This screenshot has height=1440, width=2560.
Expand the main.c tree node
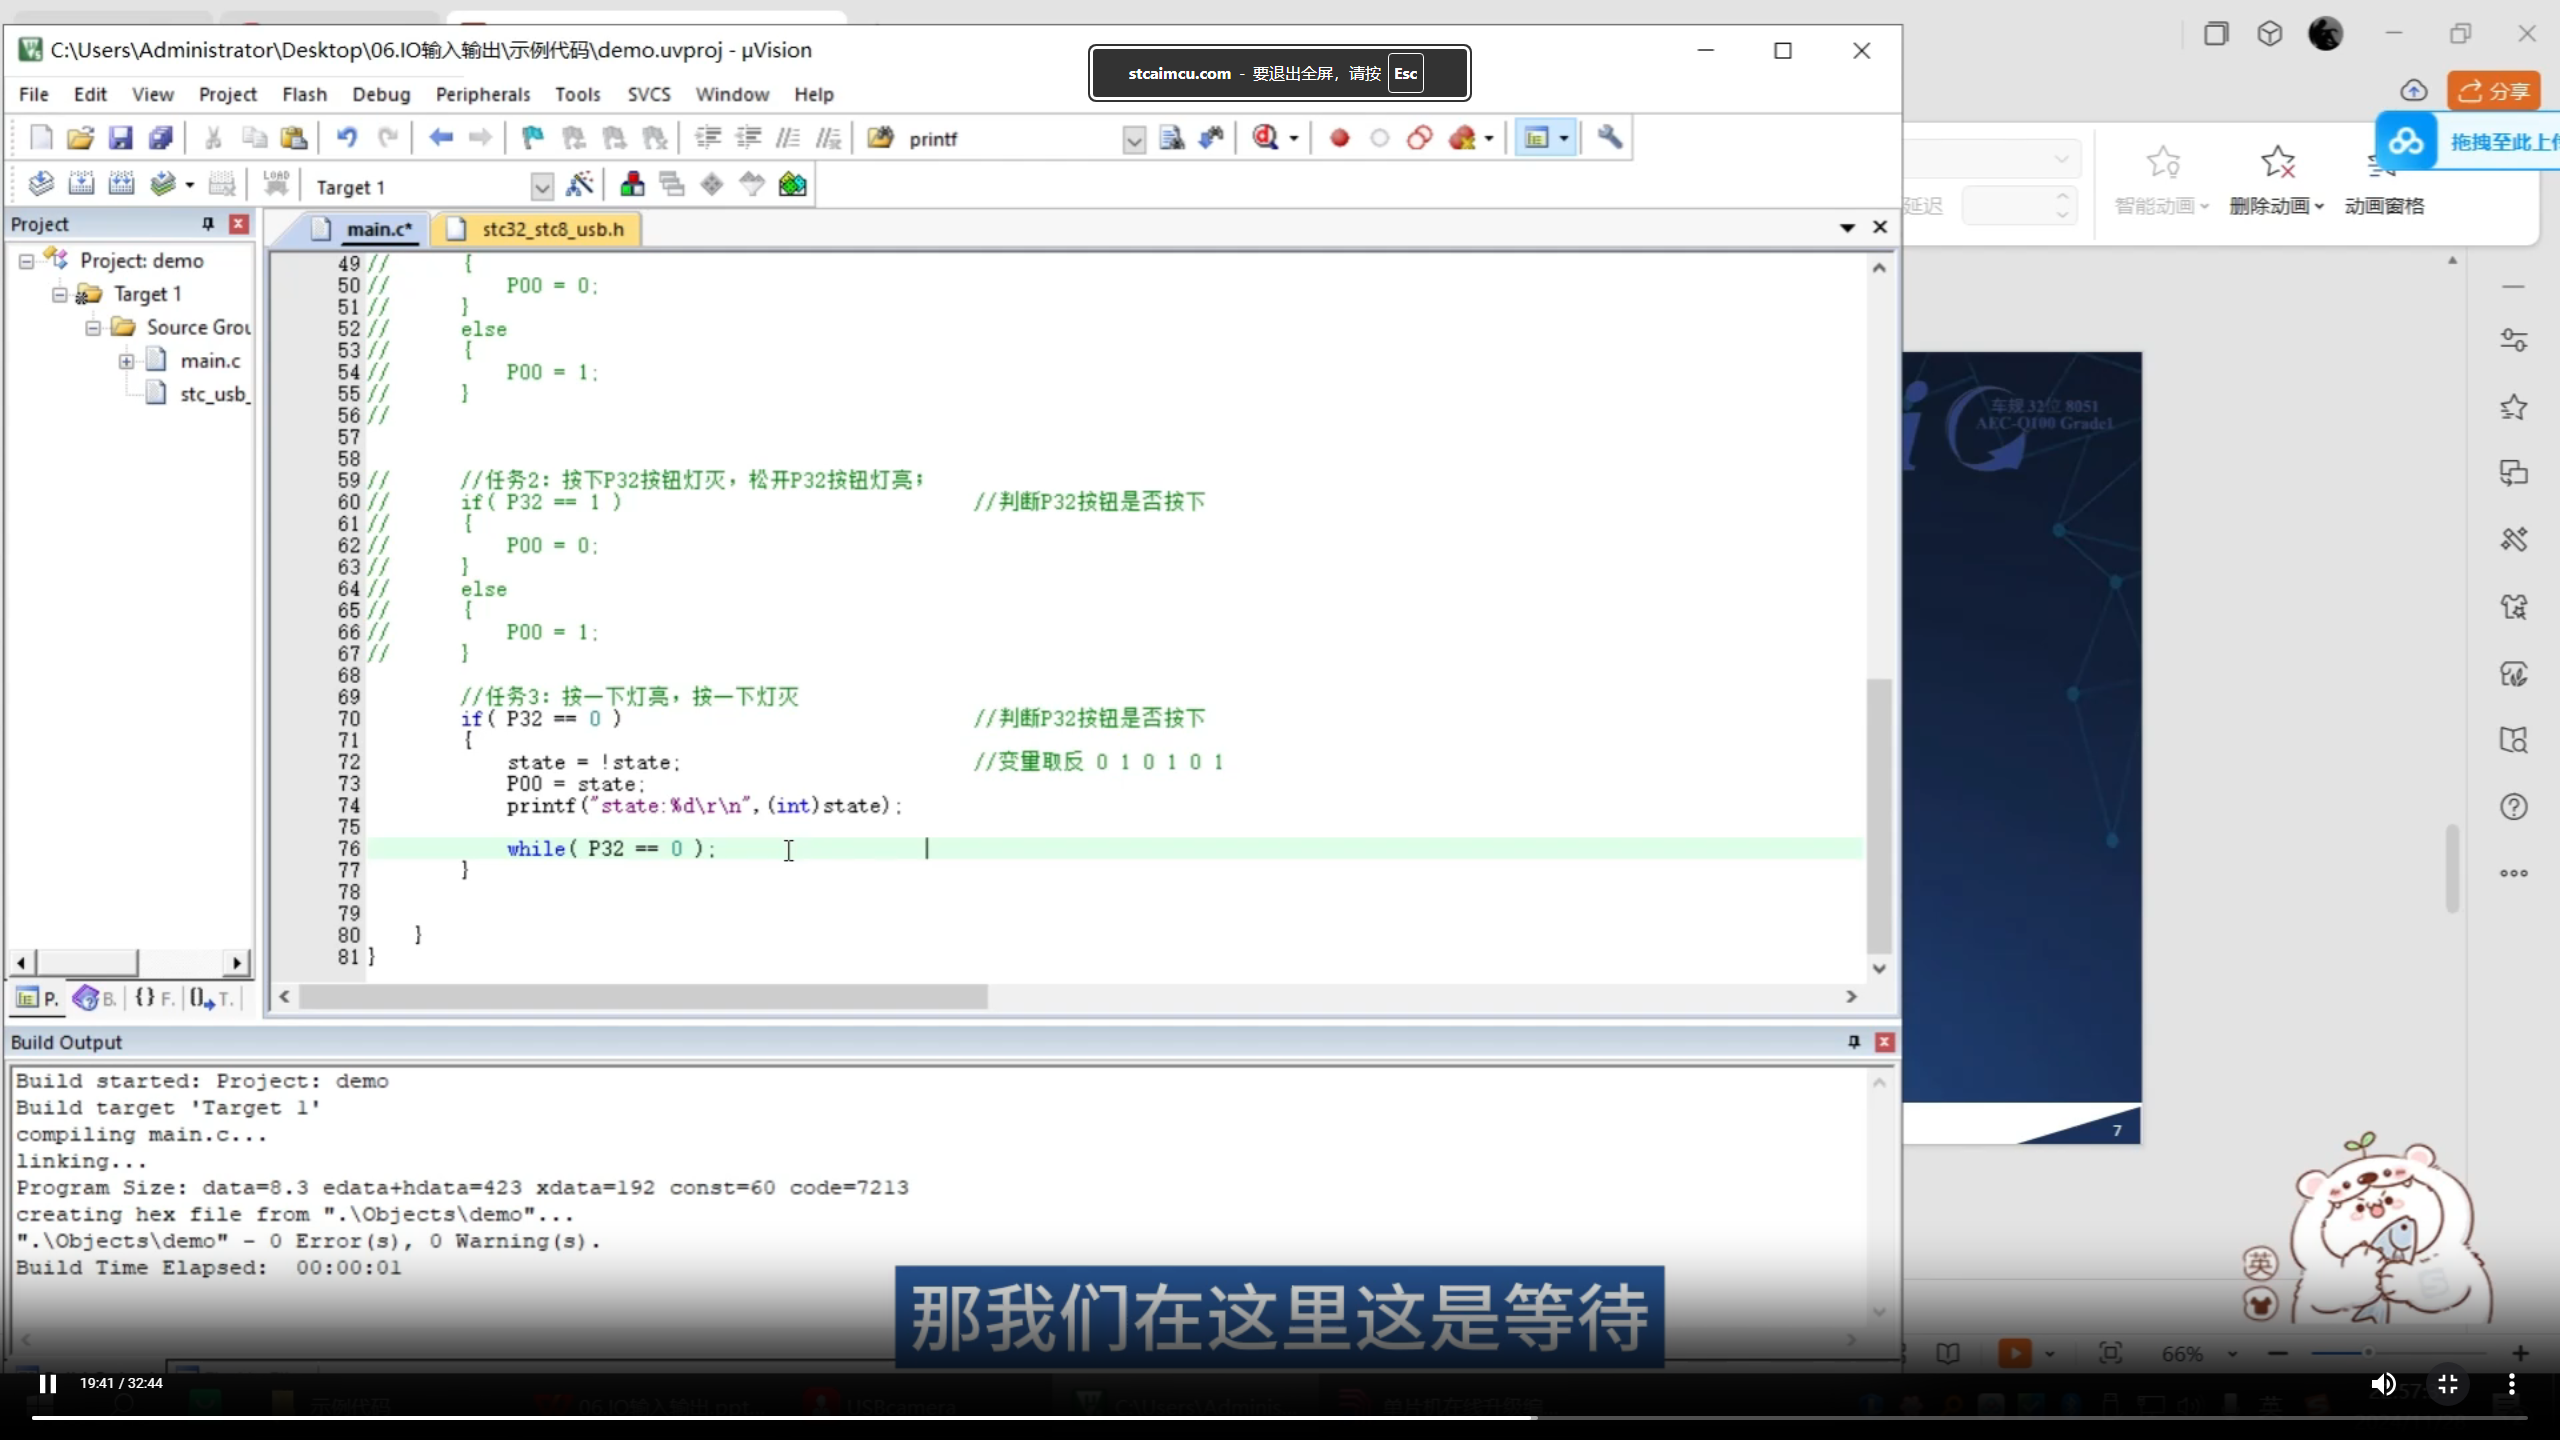126,361
